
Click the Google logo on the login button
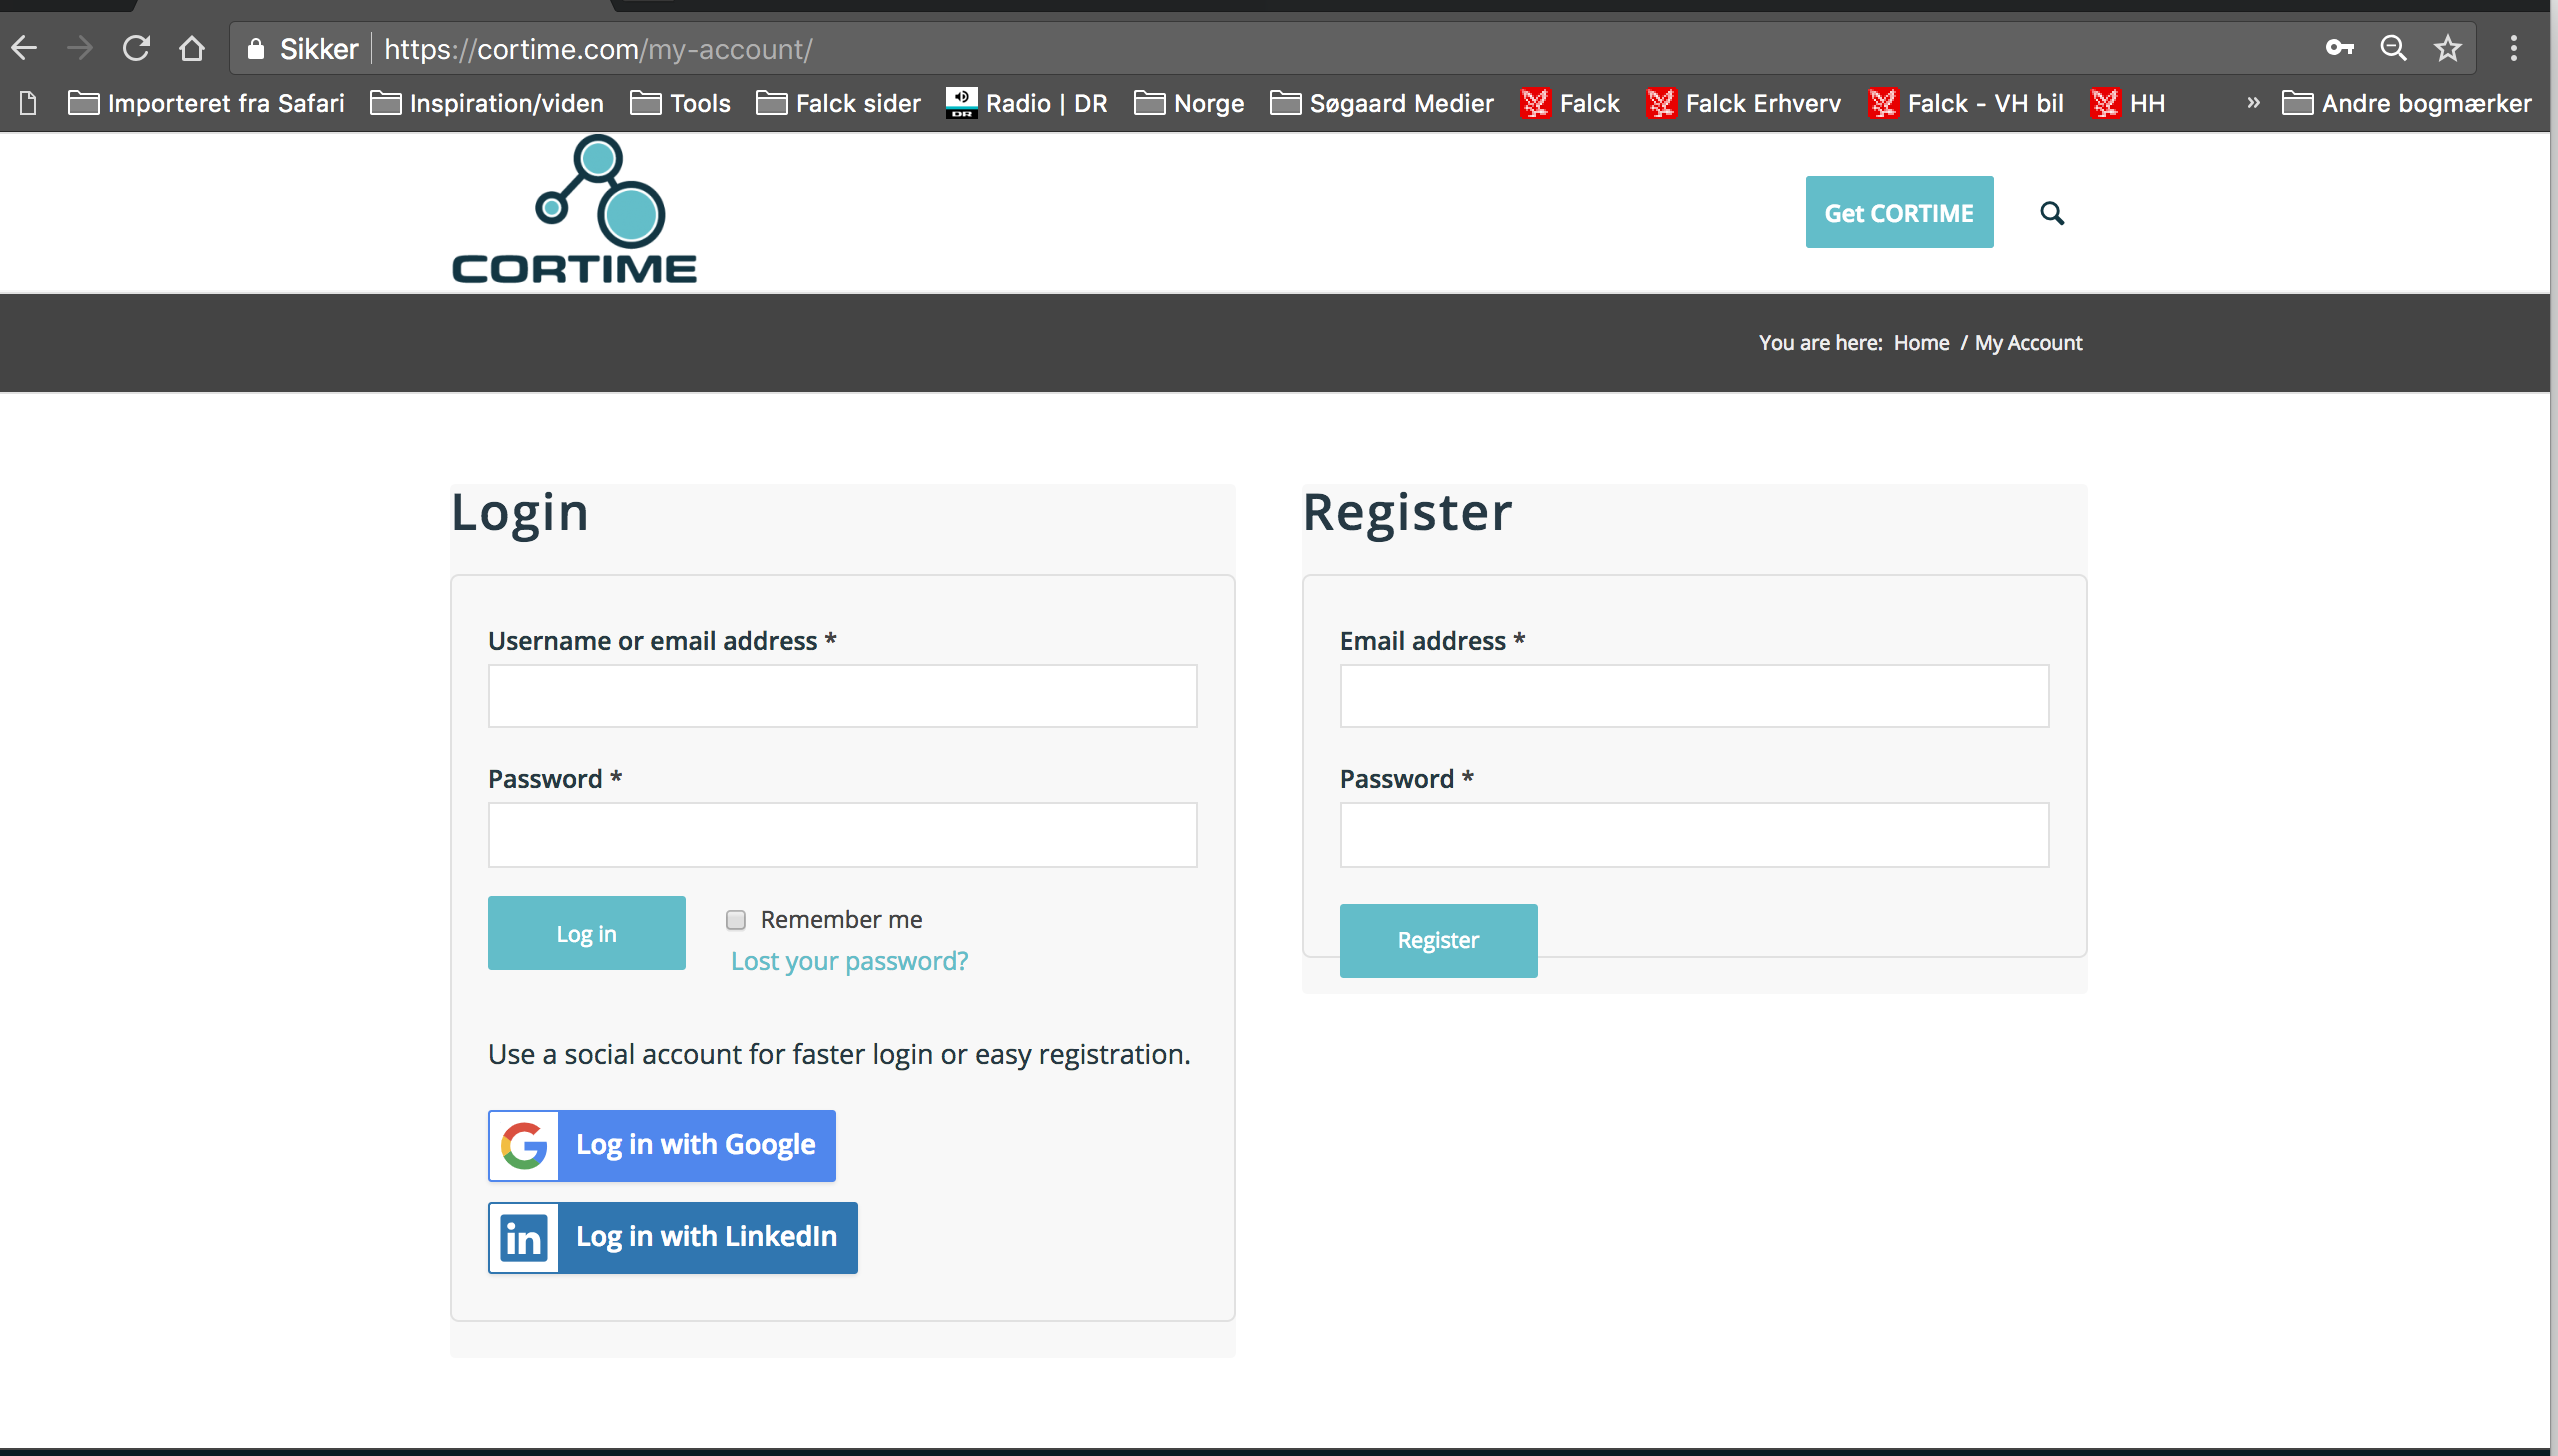pyautogui.click(x=524, y=1145)
